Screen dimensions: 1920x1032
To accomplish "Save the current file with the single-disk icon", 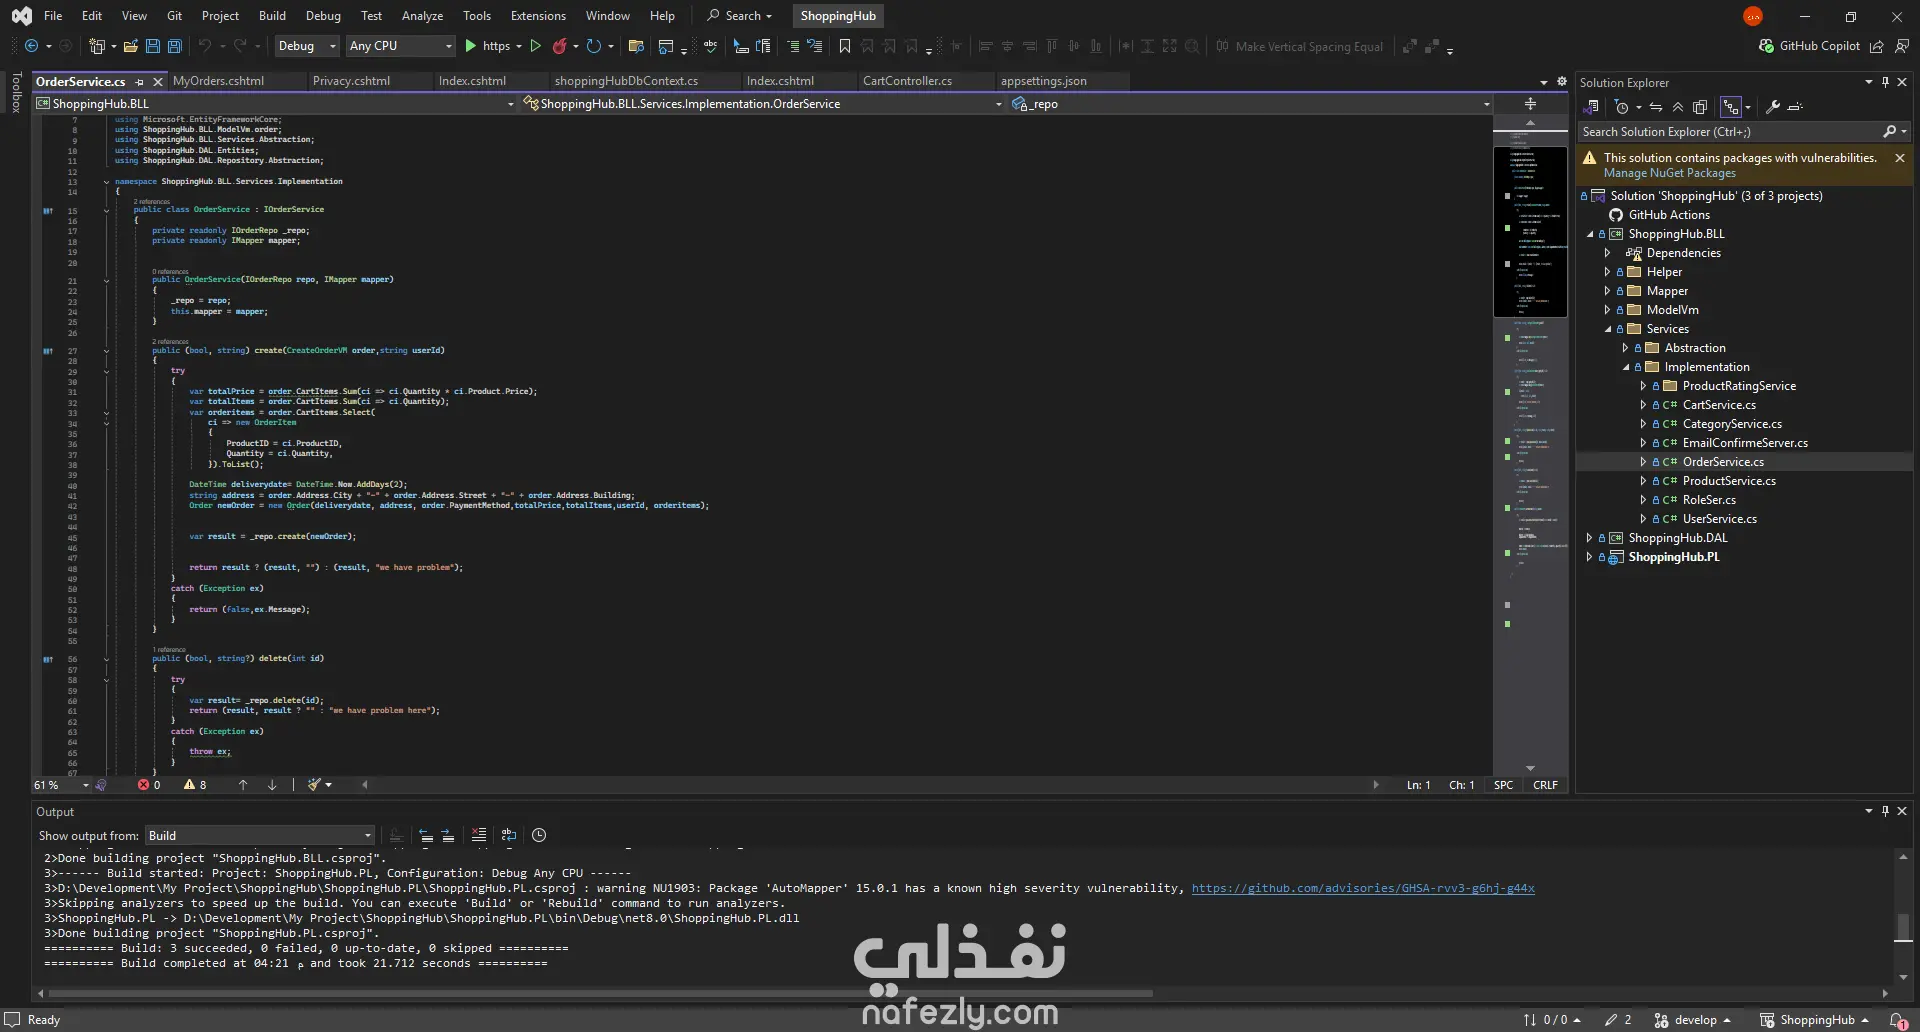I will click(x=153, y=46).
